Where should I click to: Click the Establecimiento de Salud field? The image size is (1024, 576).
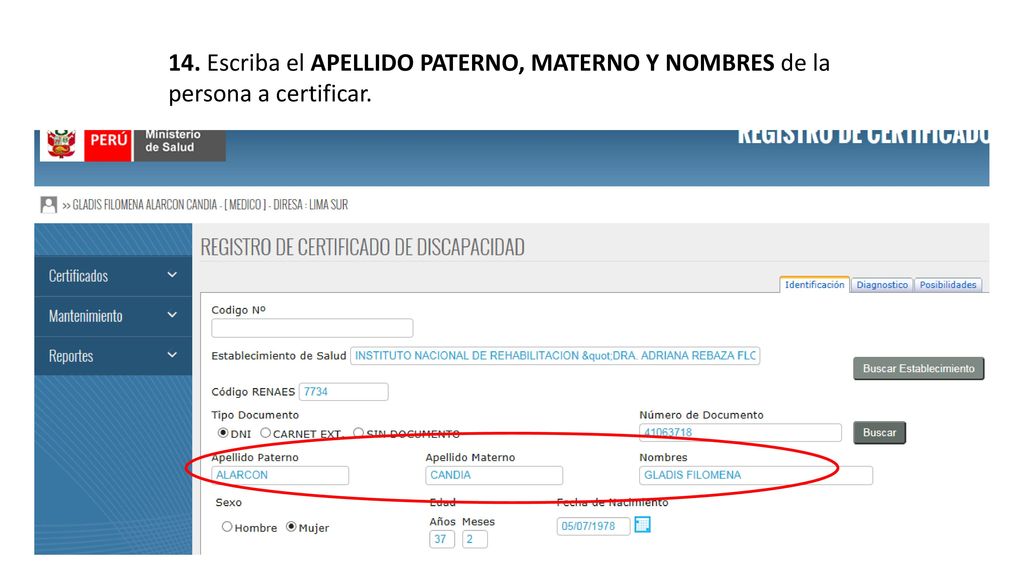pos(555,356)
